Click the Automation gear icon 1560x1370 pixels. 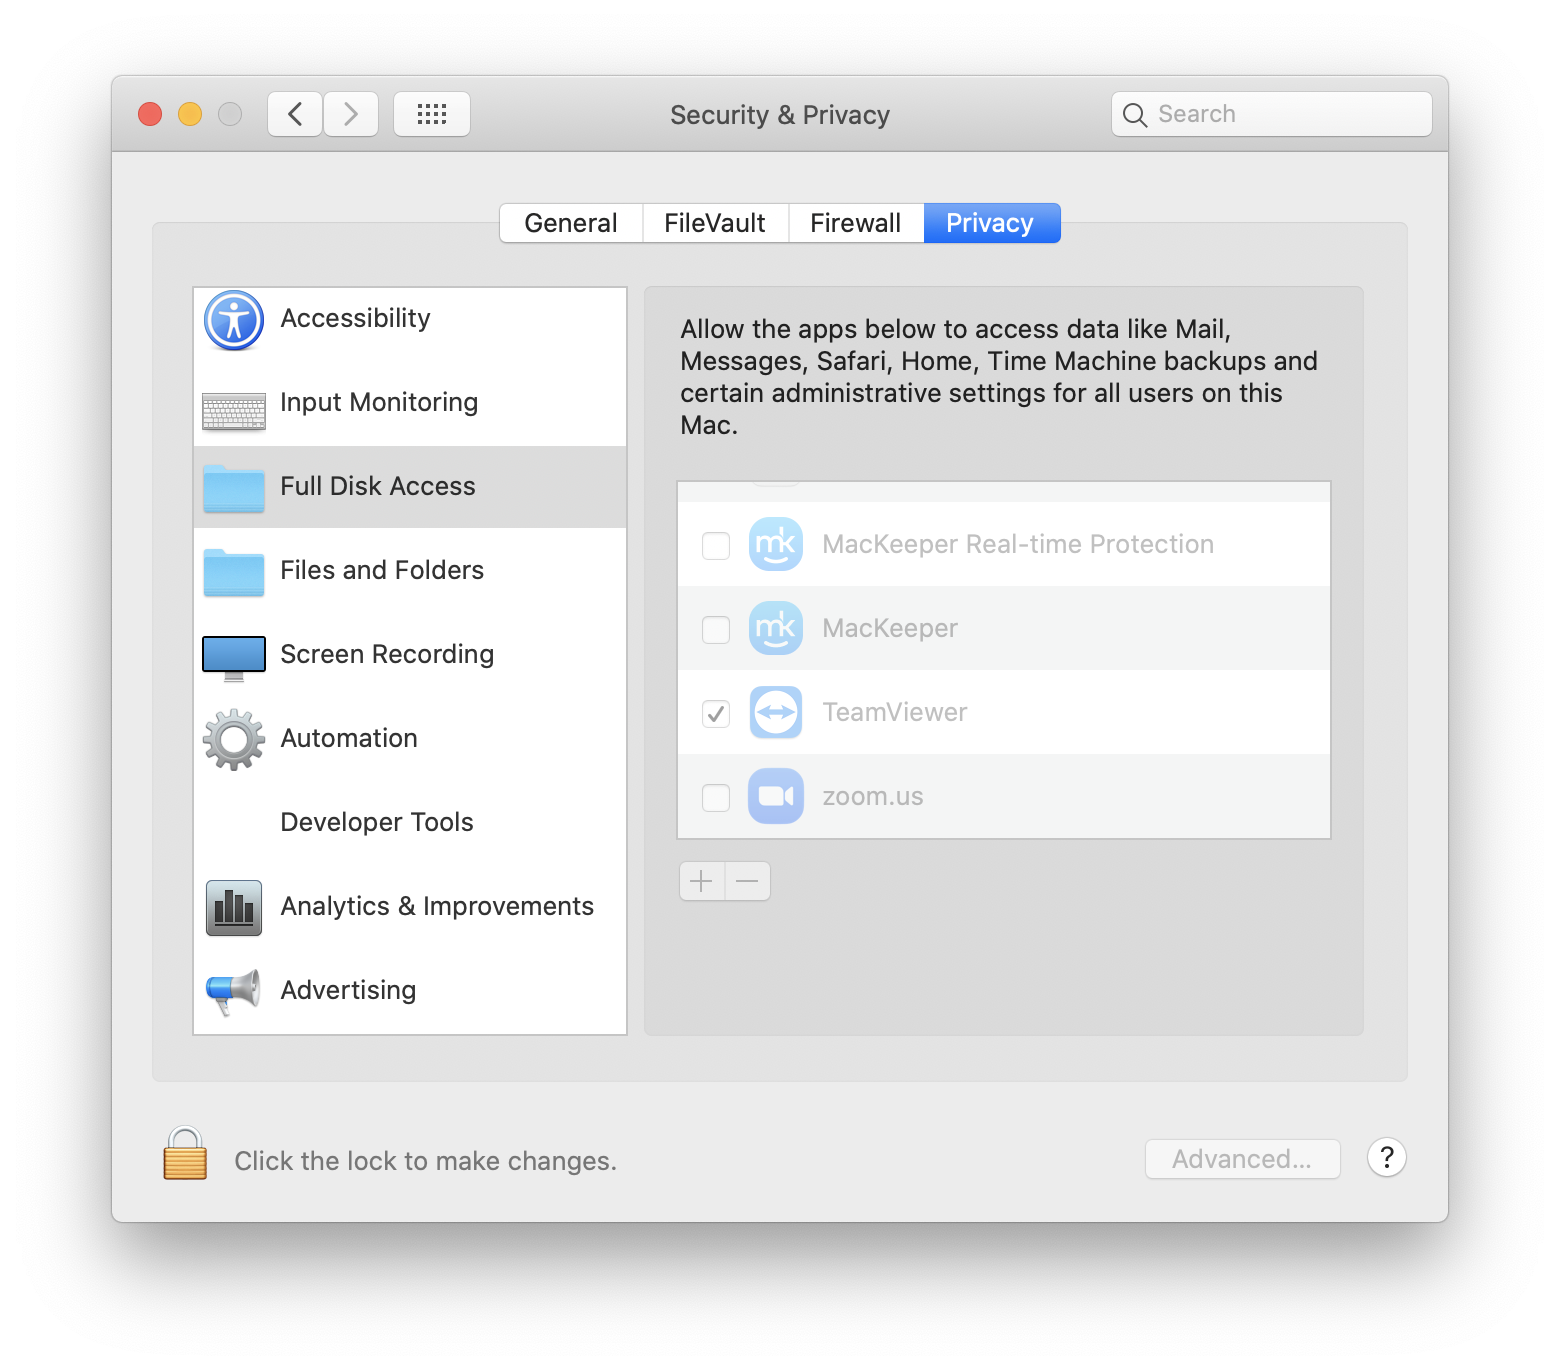234,740
